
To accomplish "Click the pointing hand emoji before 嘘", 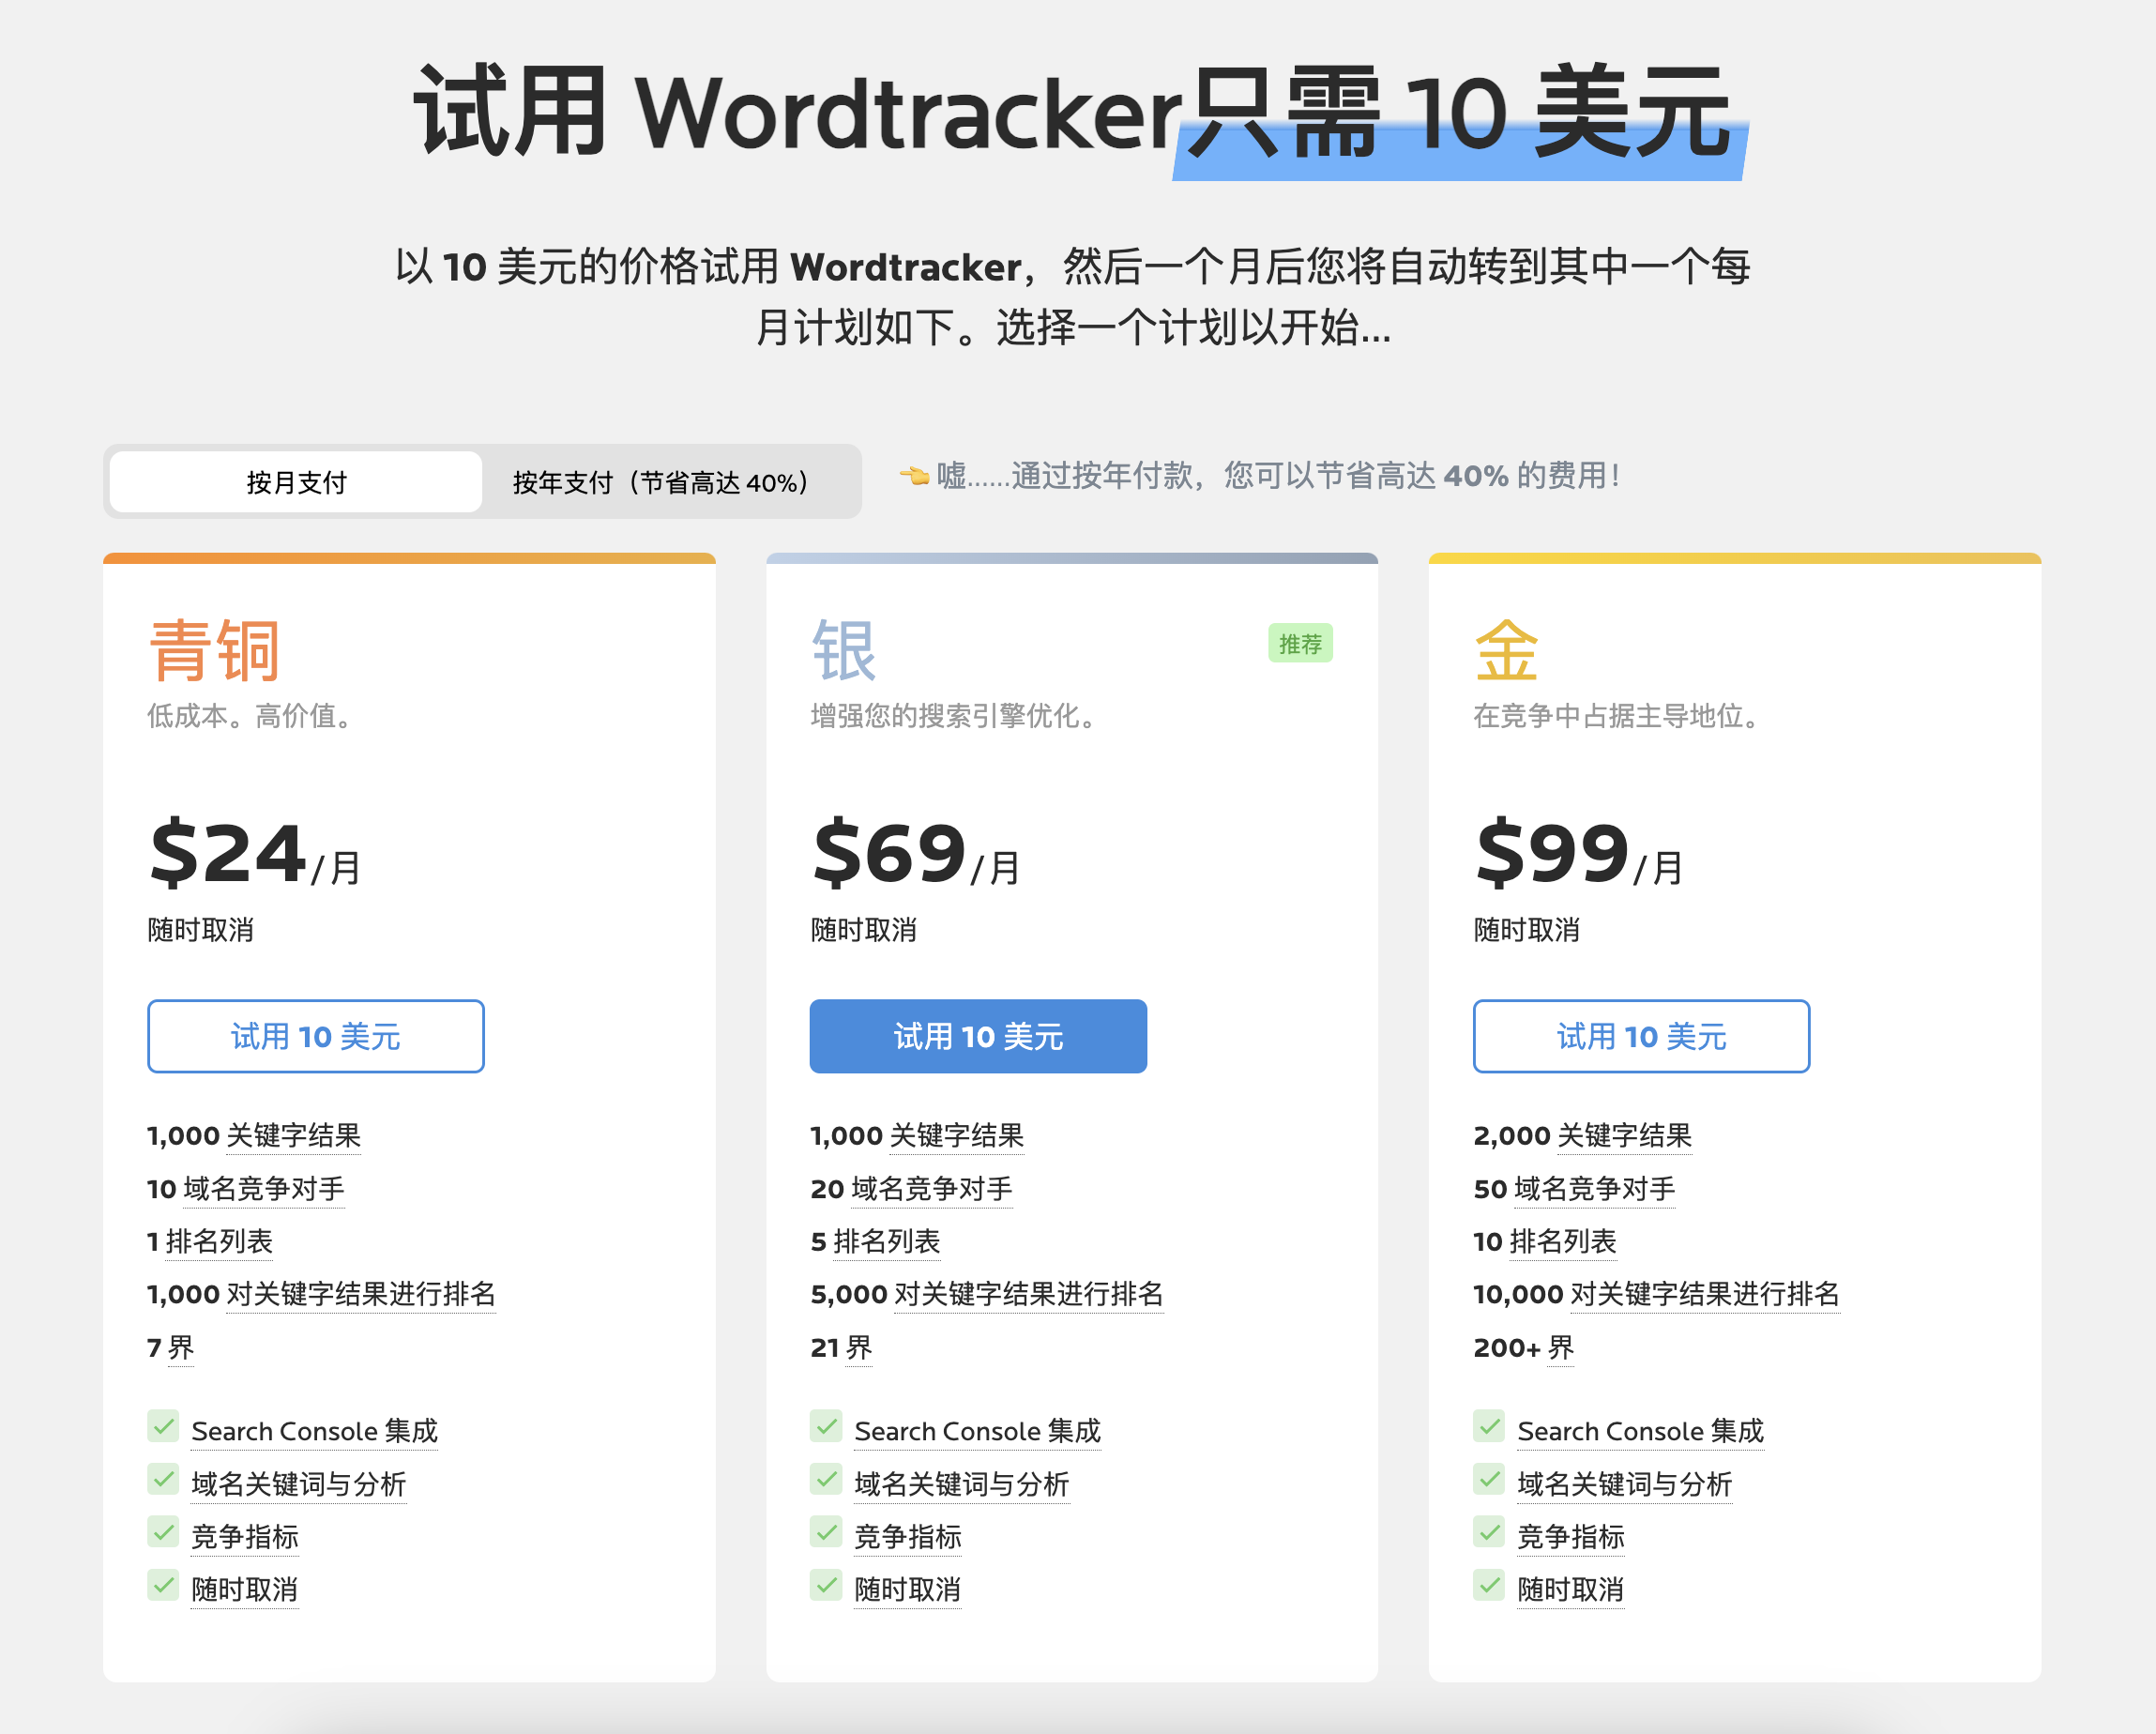I will point(914,475).
